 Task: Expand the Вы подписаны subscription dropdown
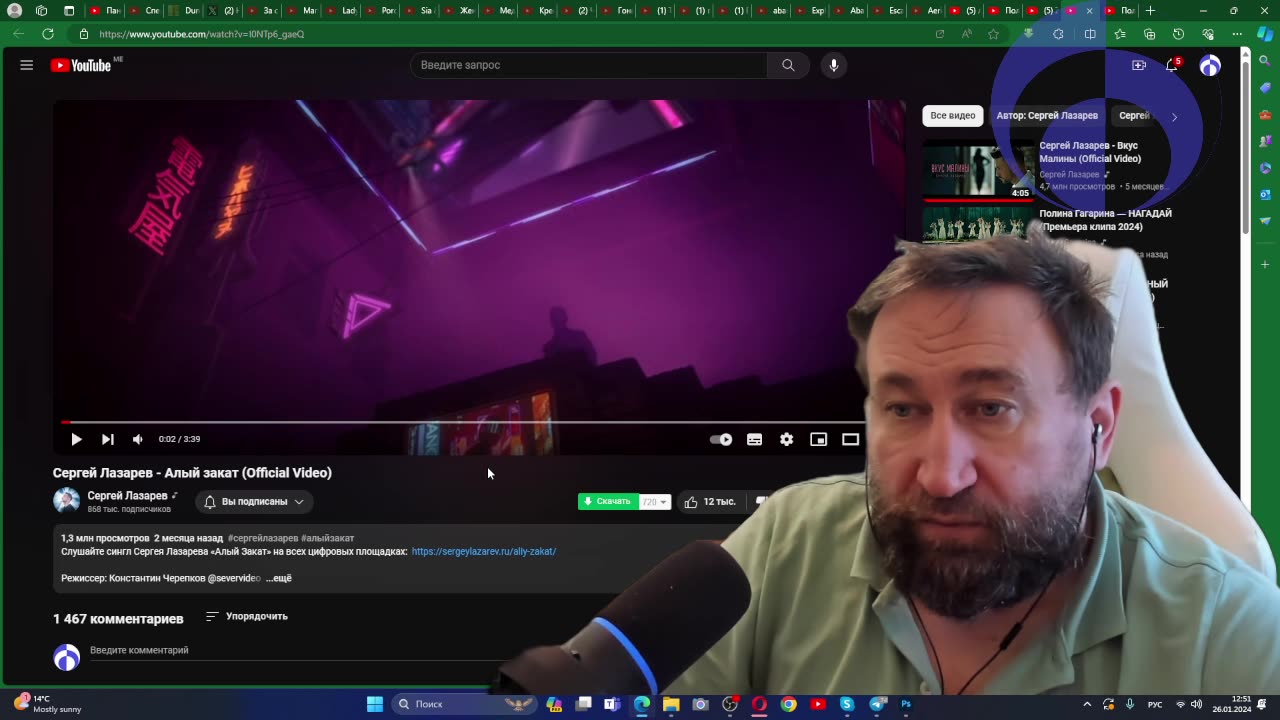coord(254,502)
